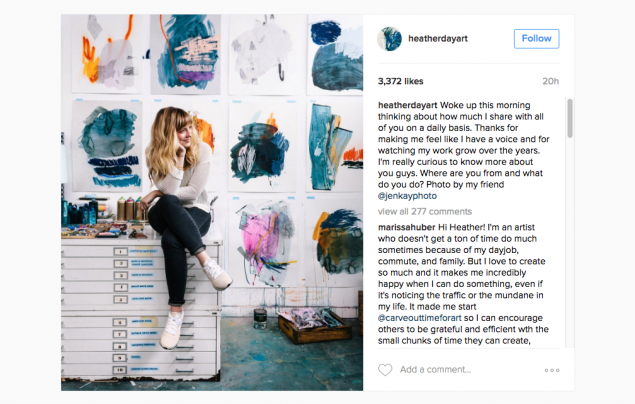
Task: Open the @jenkayphoto mention link
Action: tap(407, 196)
